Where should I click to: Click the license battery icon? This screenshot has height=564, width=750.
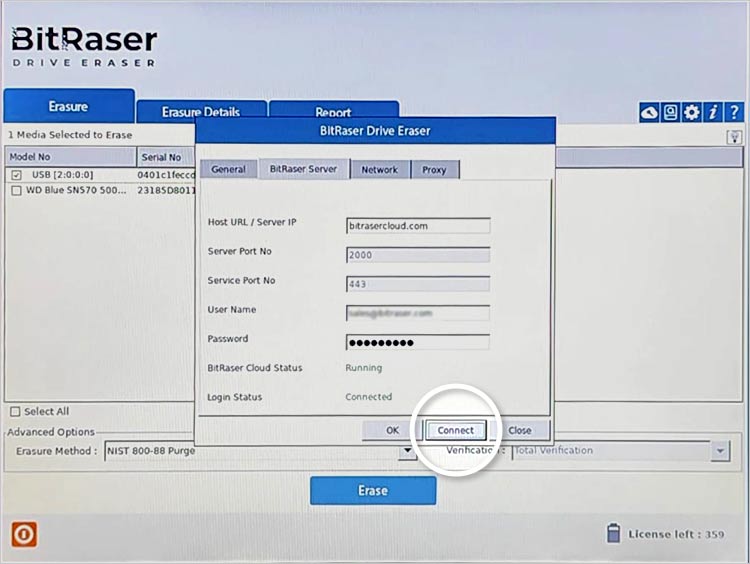click(x=613, y=533)
